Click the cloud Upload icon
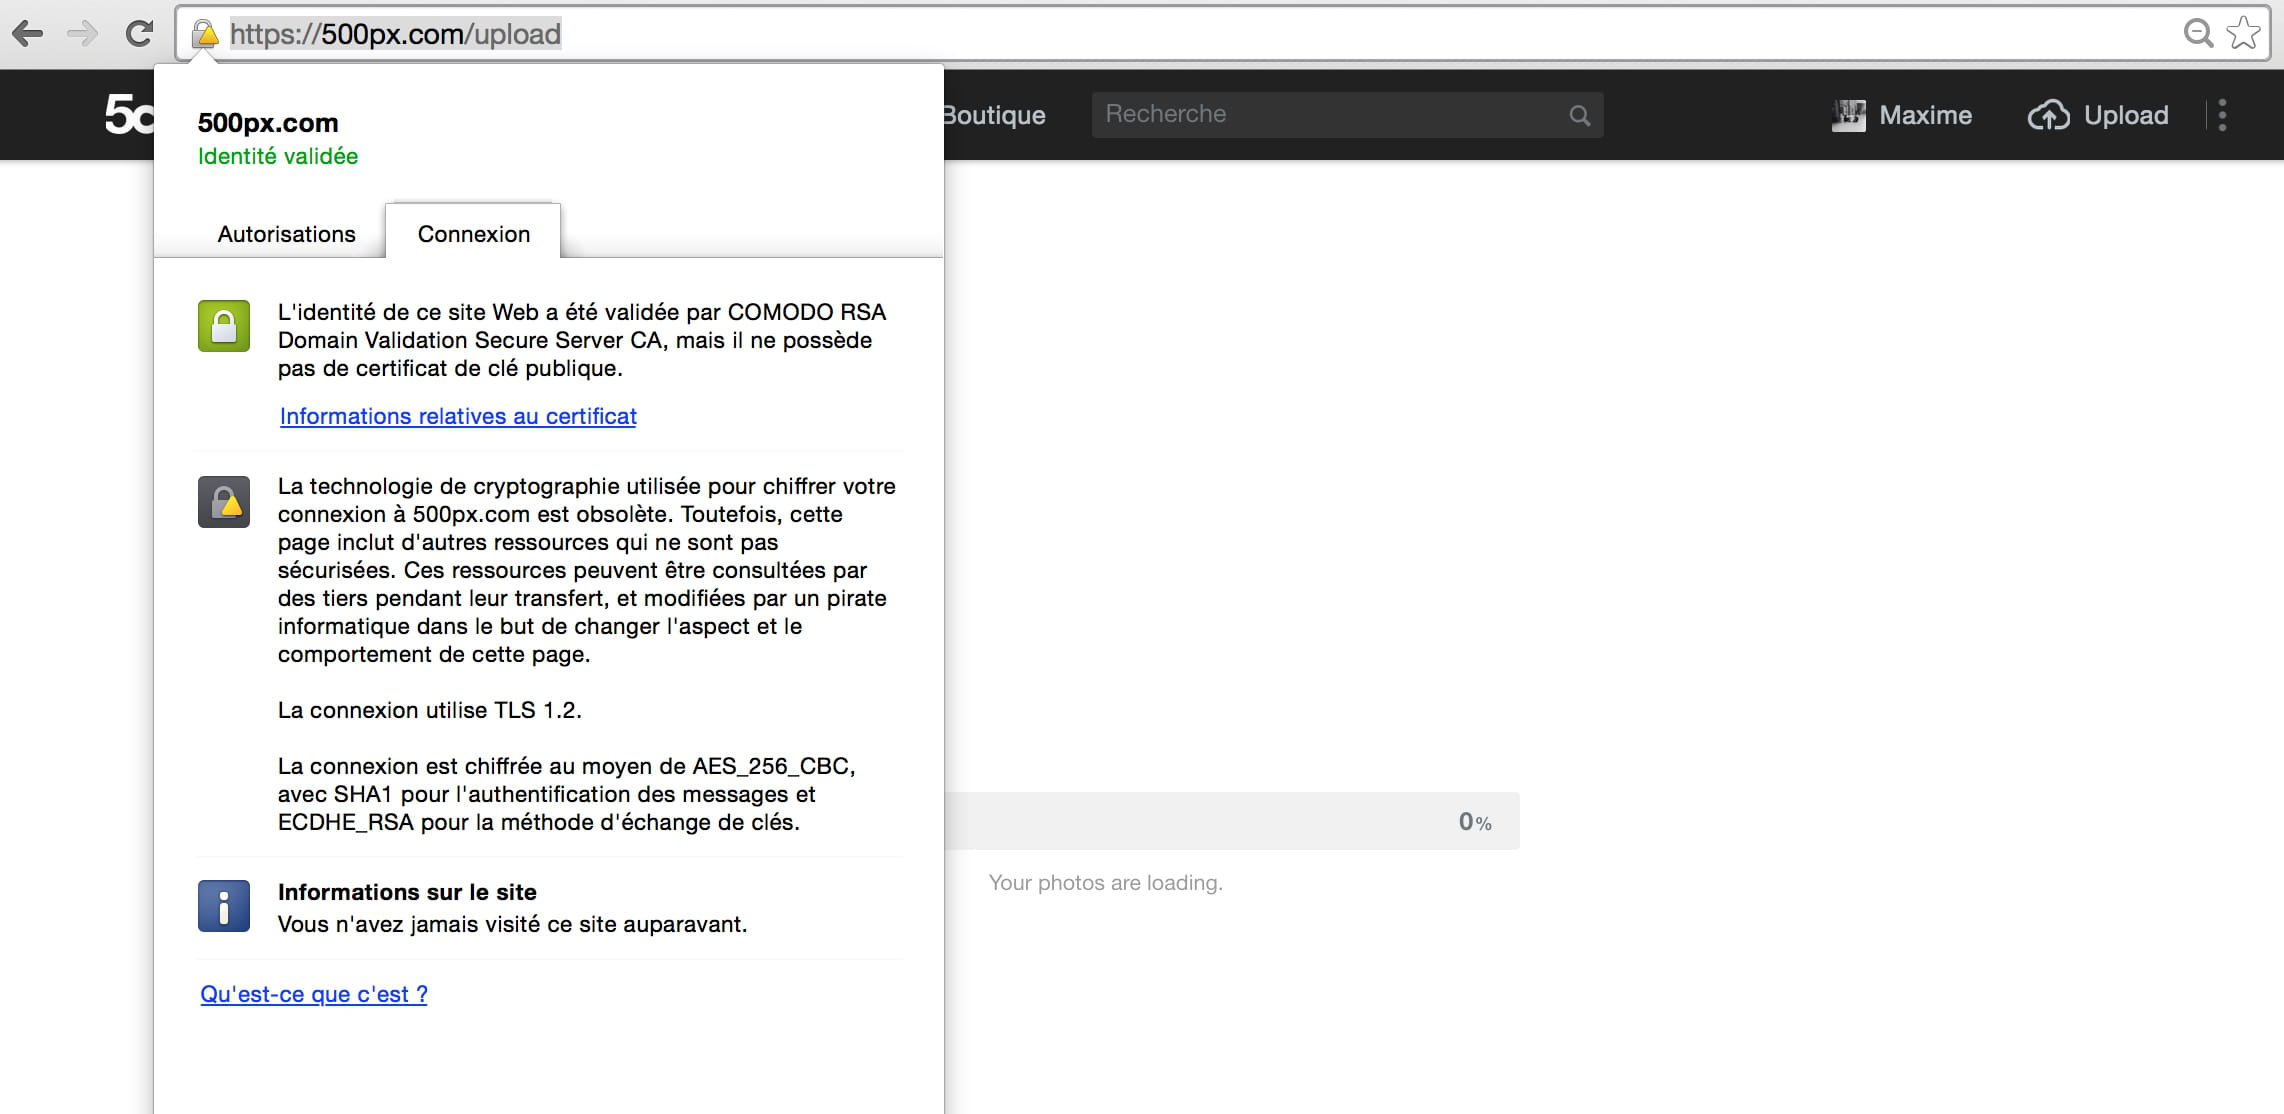The height and width of the screenshot is (1114, 2284). tap(2048, 115)
